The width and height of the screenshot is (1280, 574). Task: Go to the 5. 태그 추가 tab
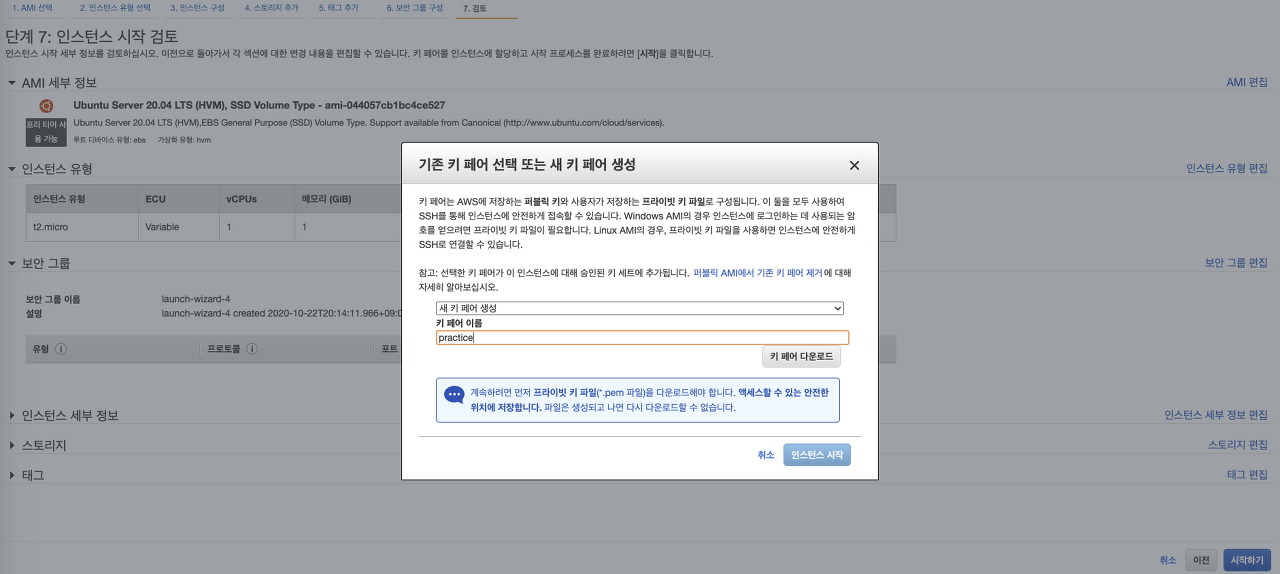[x=338, y=8]
